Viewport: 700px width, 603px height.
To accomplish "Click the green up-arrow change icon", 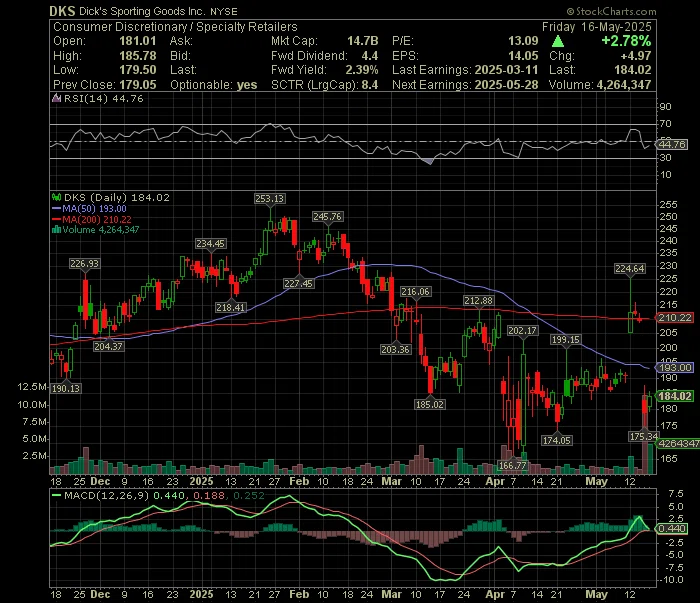I will tap(558, 42).
